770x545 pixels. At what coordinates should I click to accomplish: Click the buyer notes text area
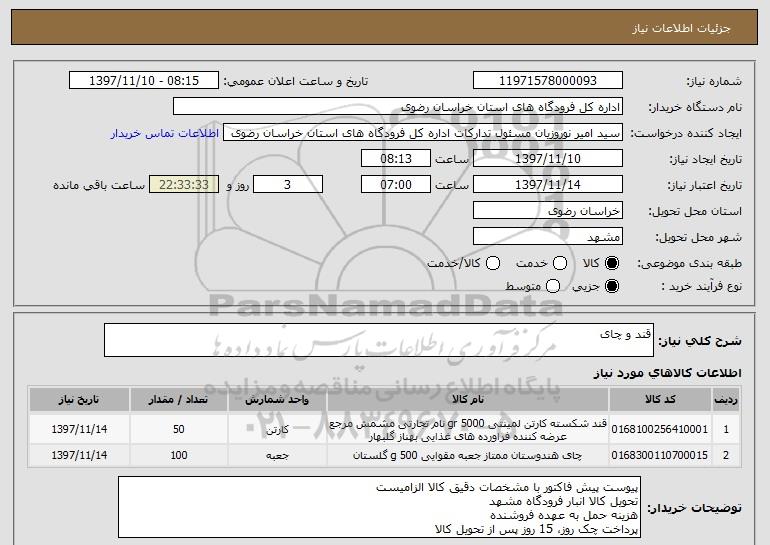click(x=379, y=507)
